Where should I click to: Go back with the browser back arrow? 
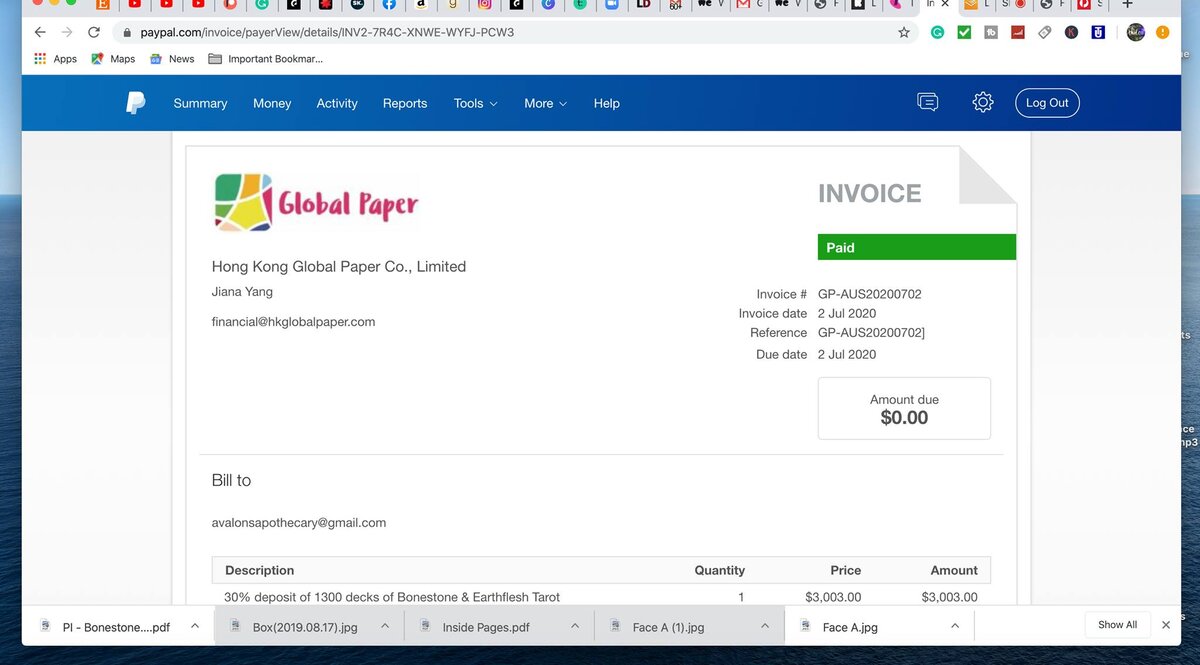click(x=40, y=32)
